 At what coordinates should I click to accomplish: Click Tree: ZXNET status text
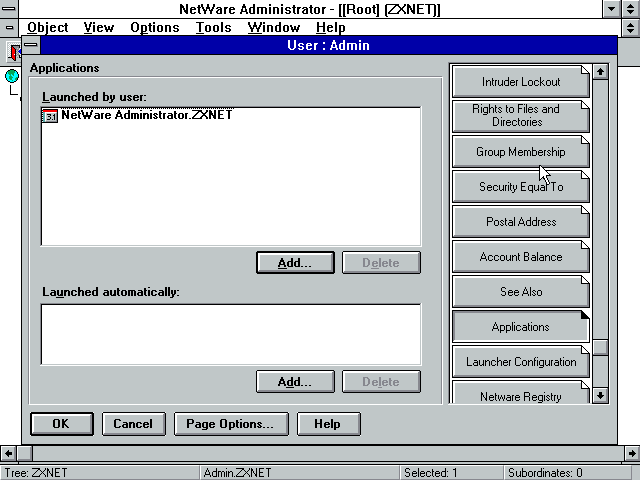(x=36, y=473)
